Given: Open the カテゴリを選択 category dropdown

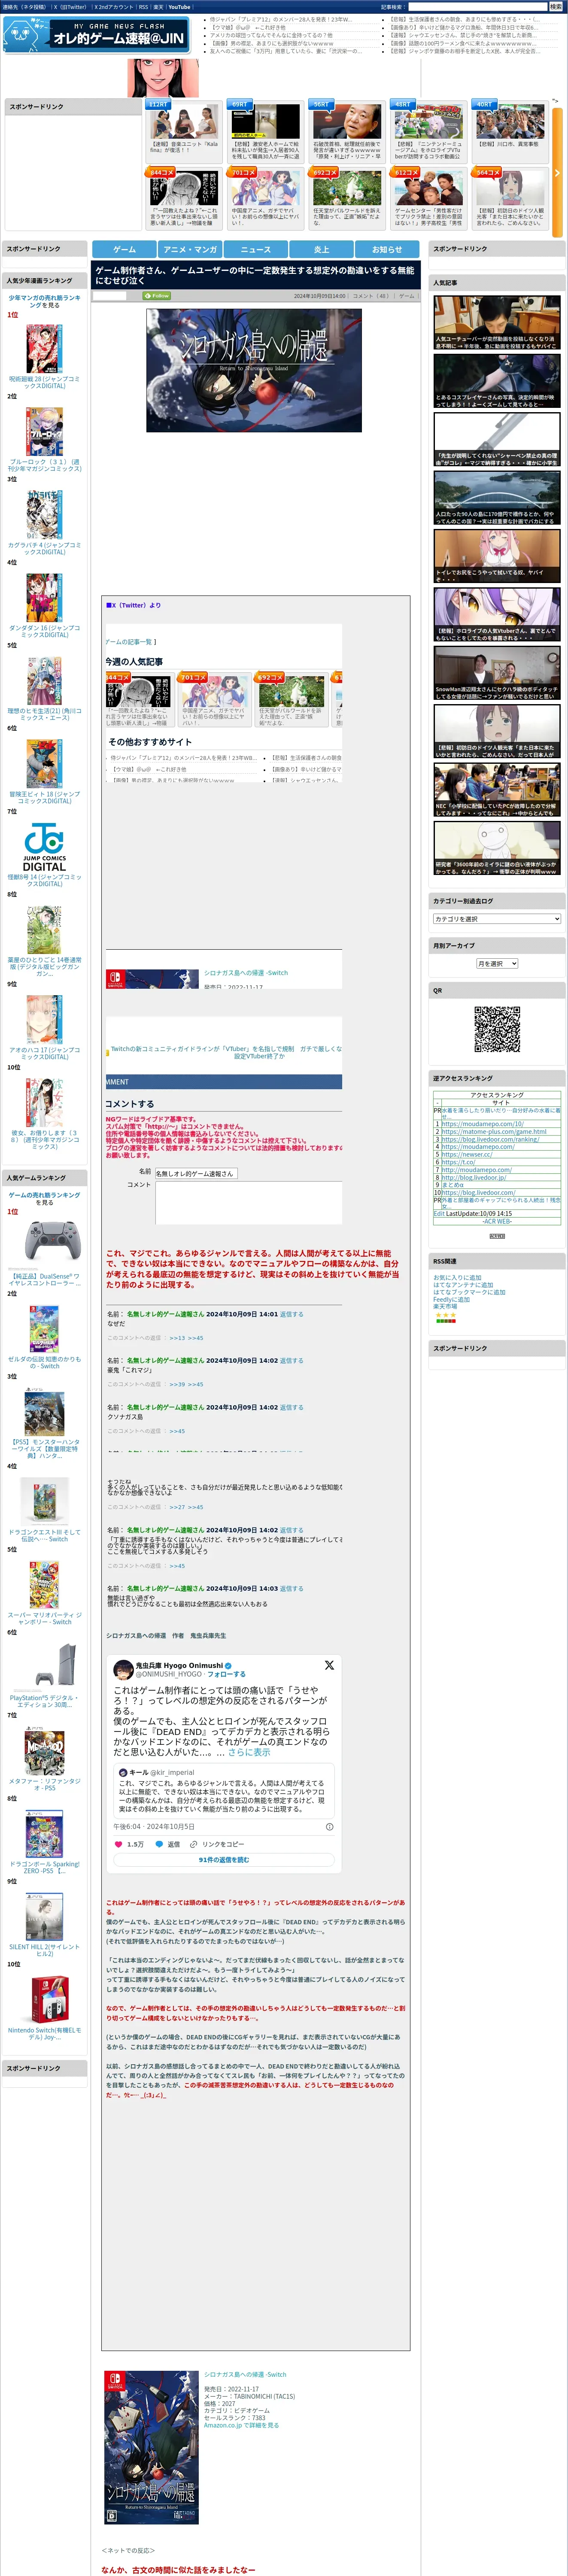Looking at the screenshot, I should 497,919.
